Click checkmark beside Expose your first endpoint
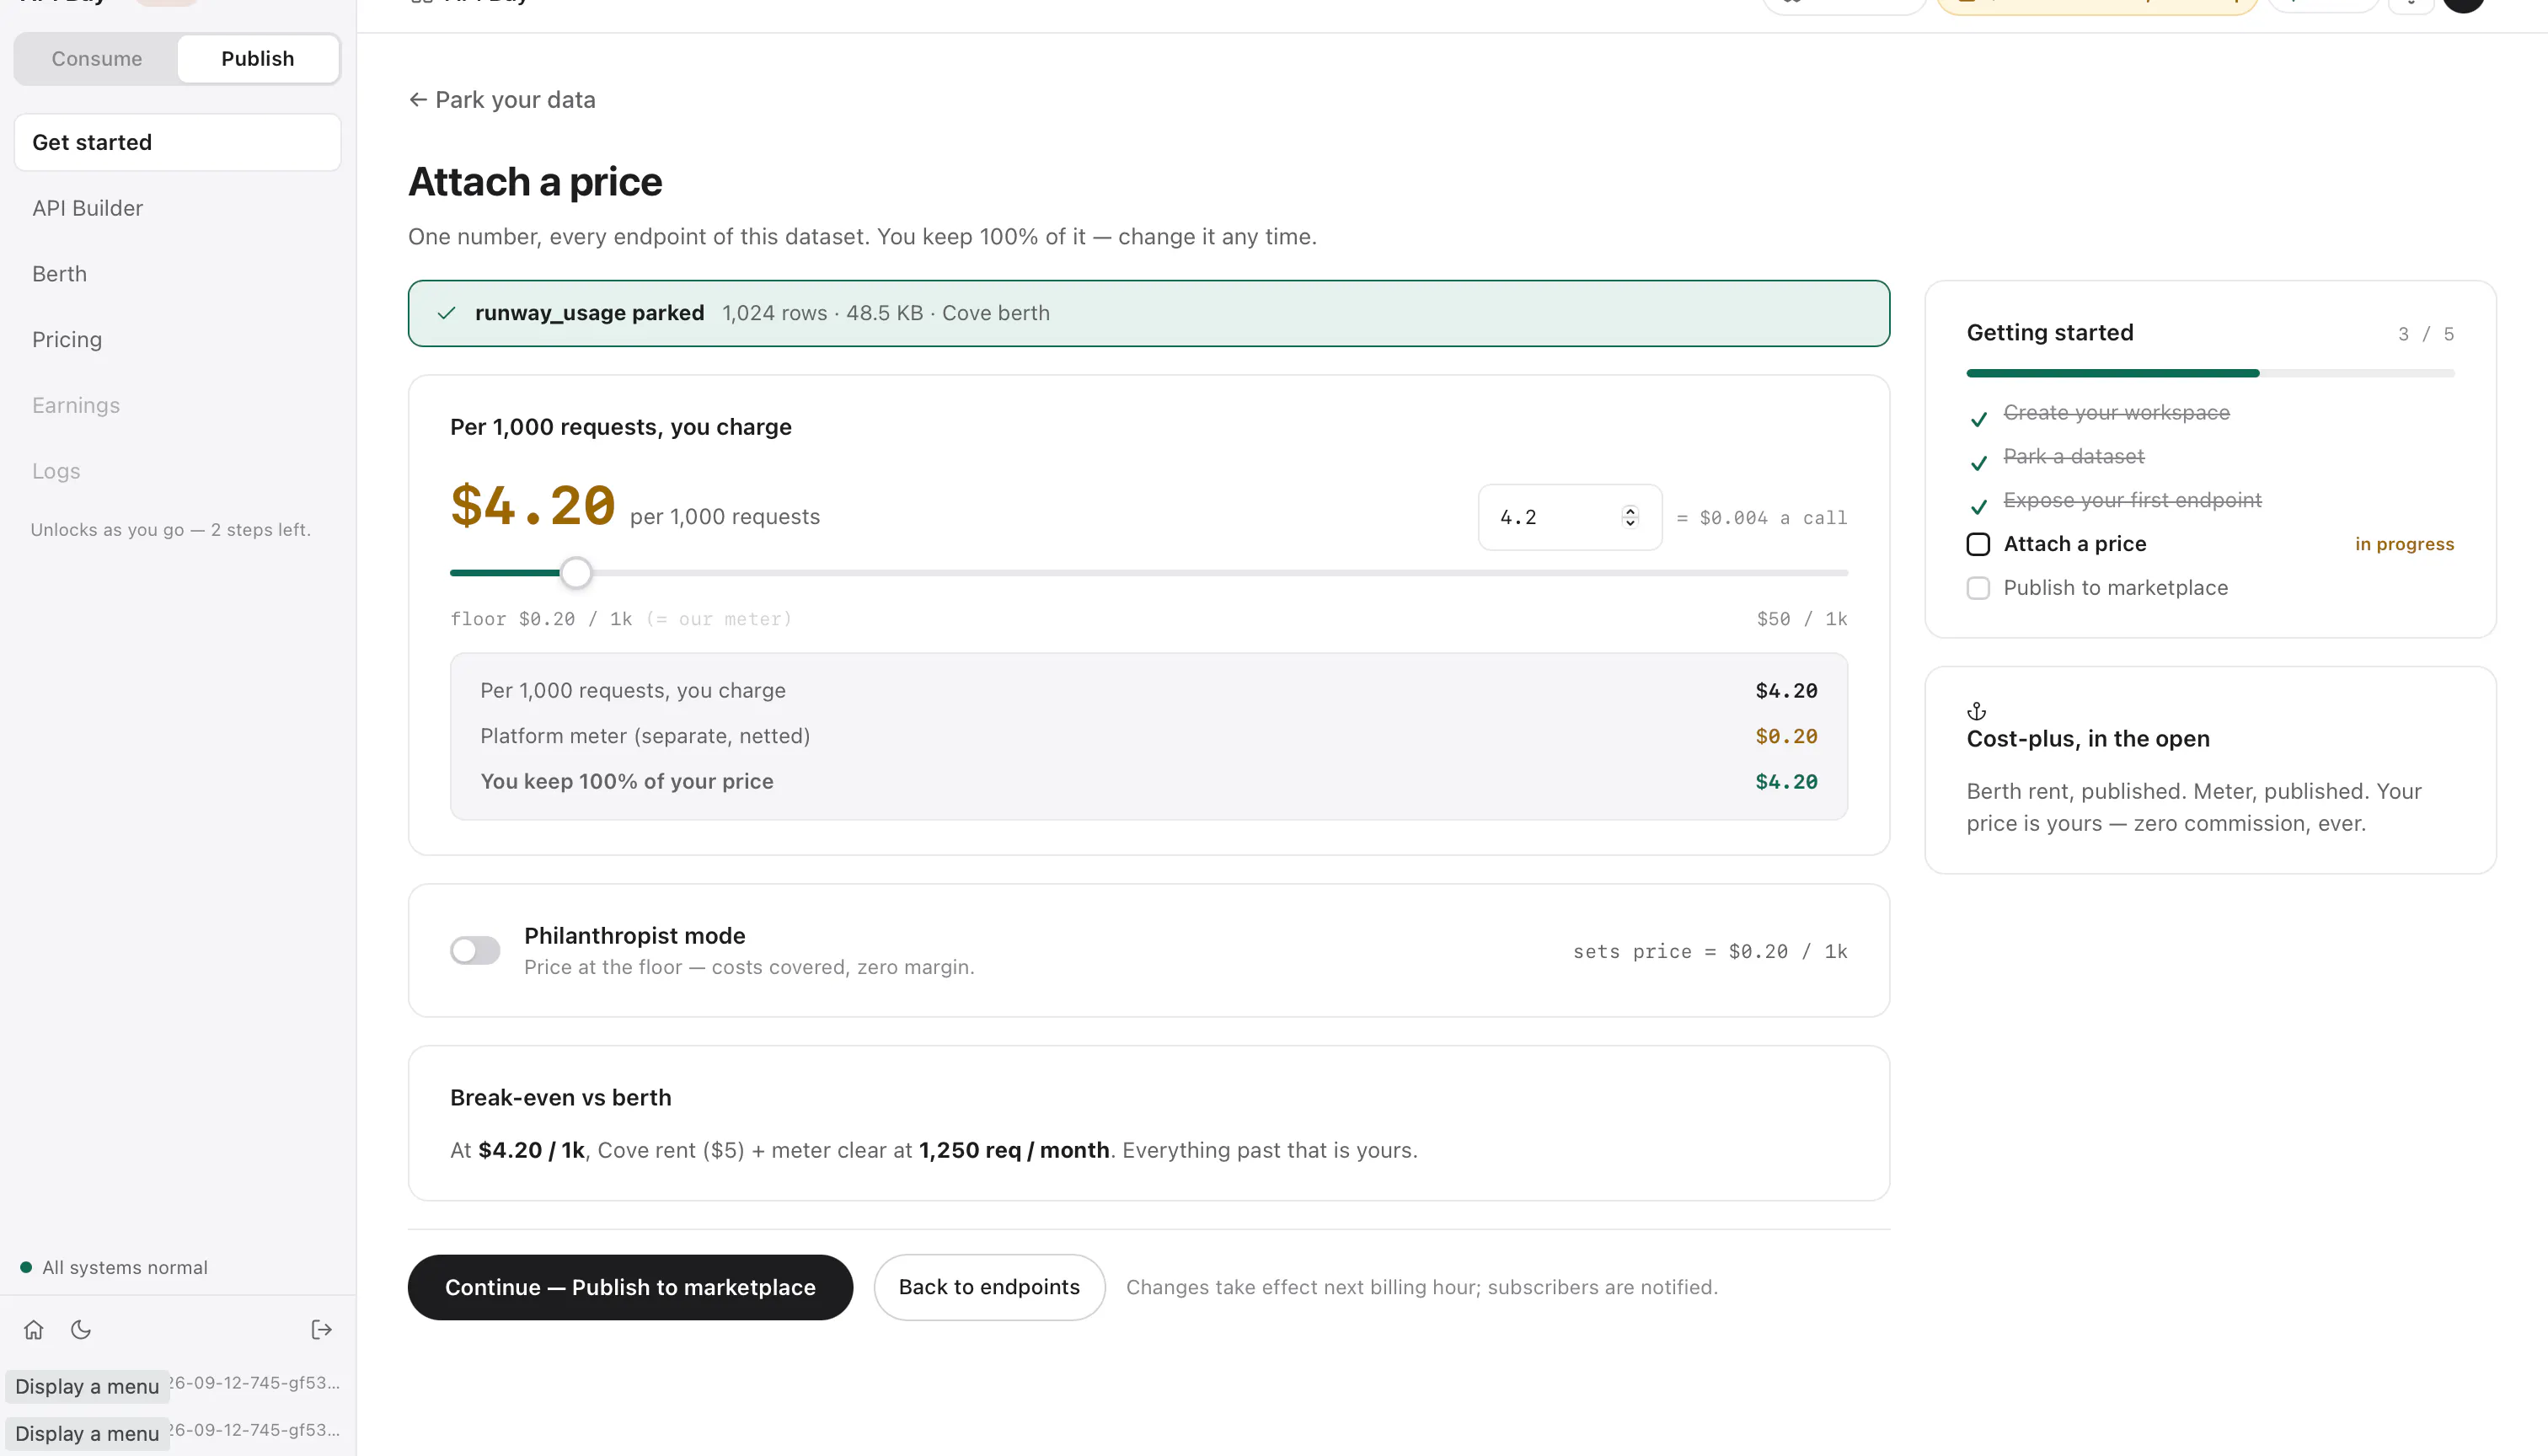 [x=1978, y=506]
